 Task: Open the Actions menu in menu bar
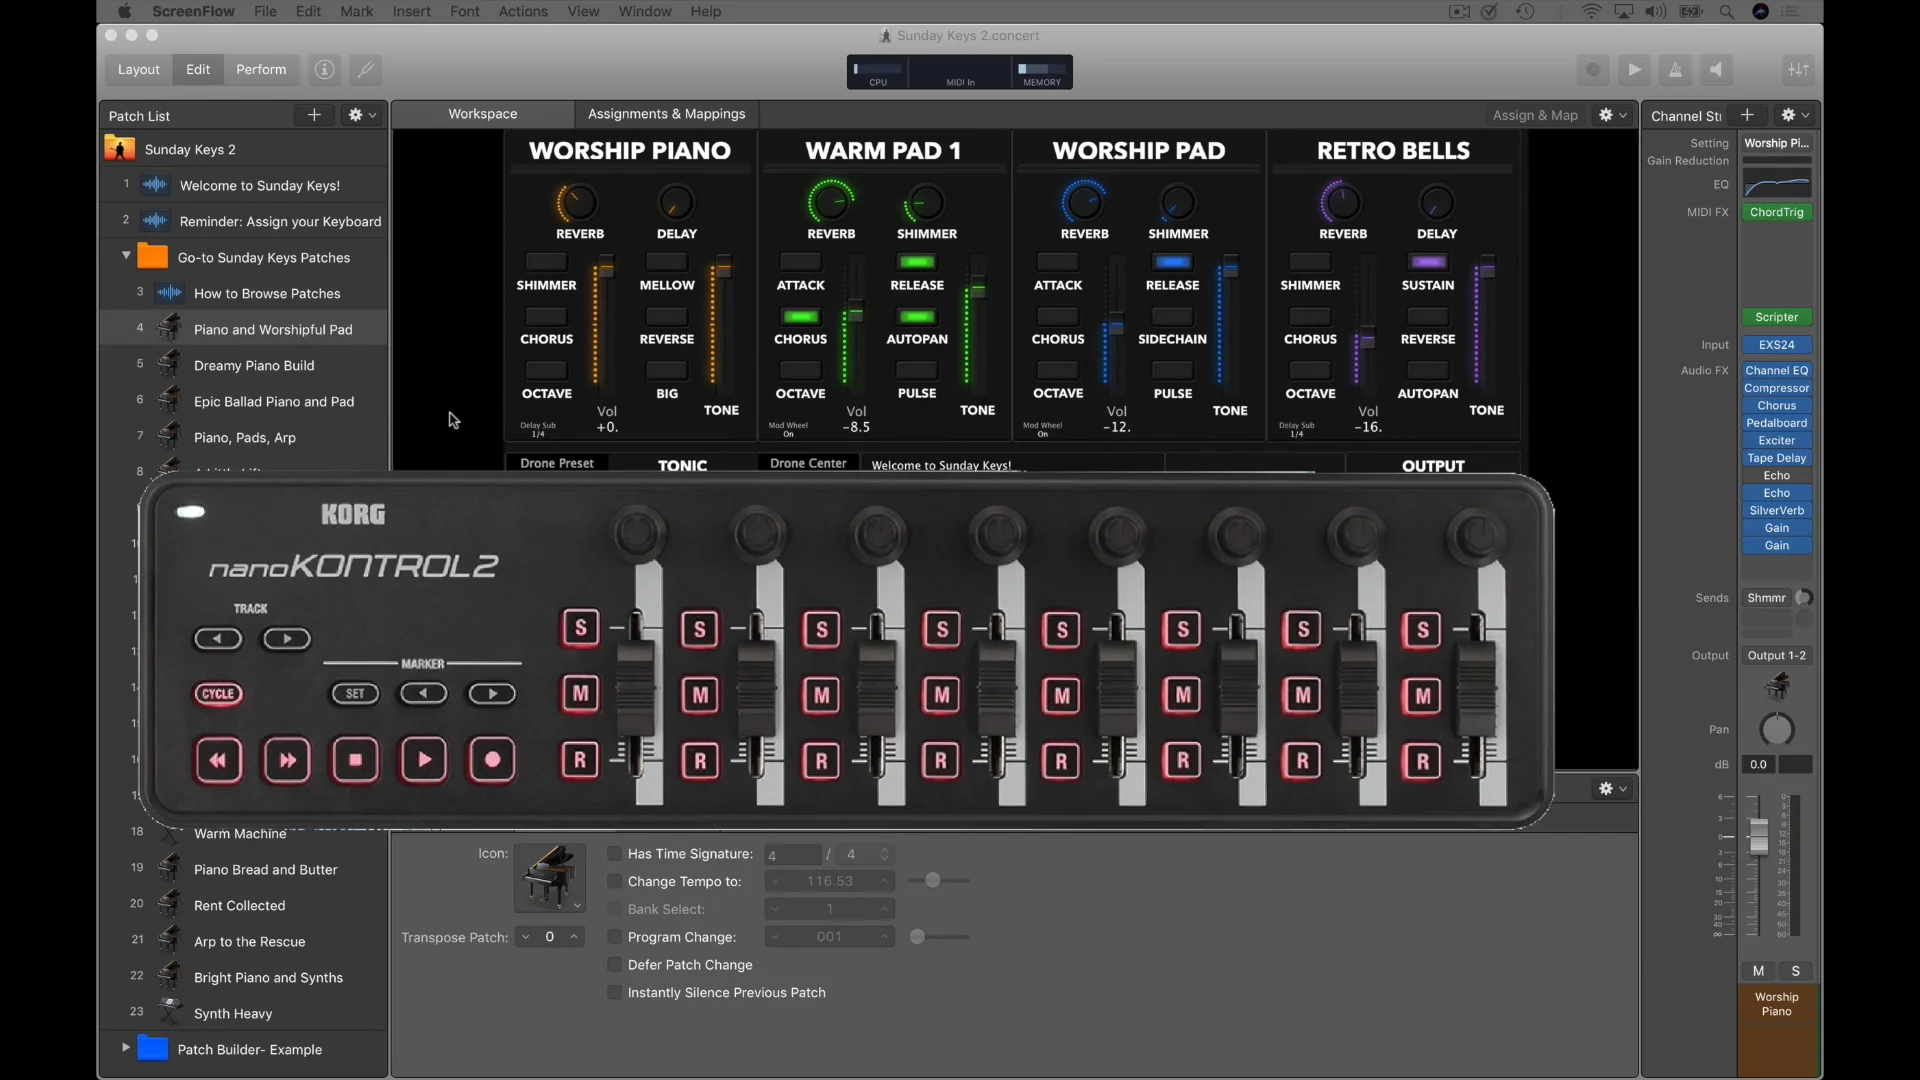523,11
